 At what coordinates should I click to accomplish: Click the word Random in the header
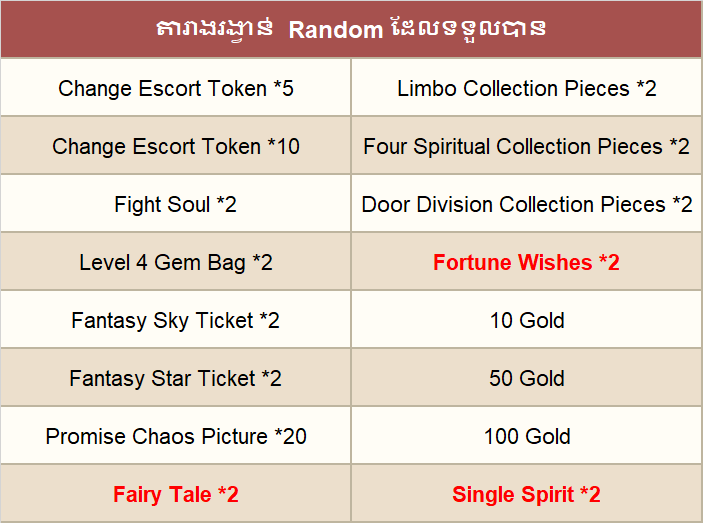[335, 30]
